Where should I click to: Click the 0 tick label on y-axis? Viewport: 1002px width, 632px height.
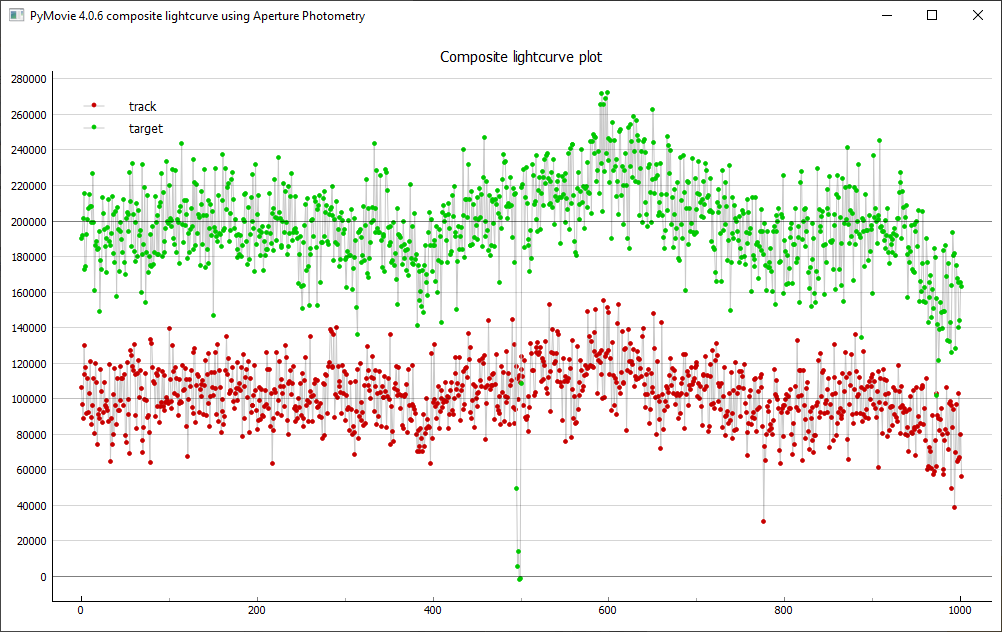[42, 577]
